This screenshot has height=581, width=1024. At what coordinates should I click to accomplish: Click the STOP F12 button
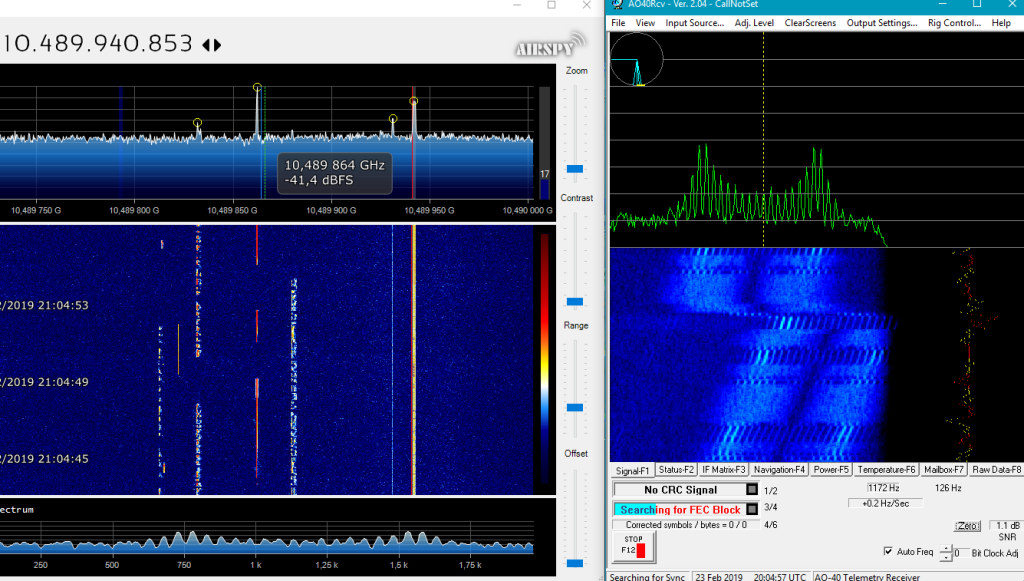[x=633, y=545]
